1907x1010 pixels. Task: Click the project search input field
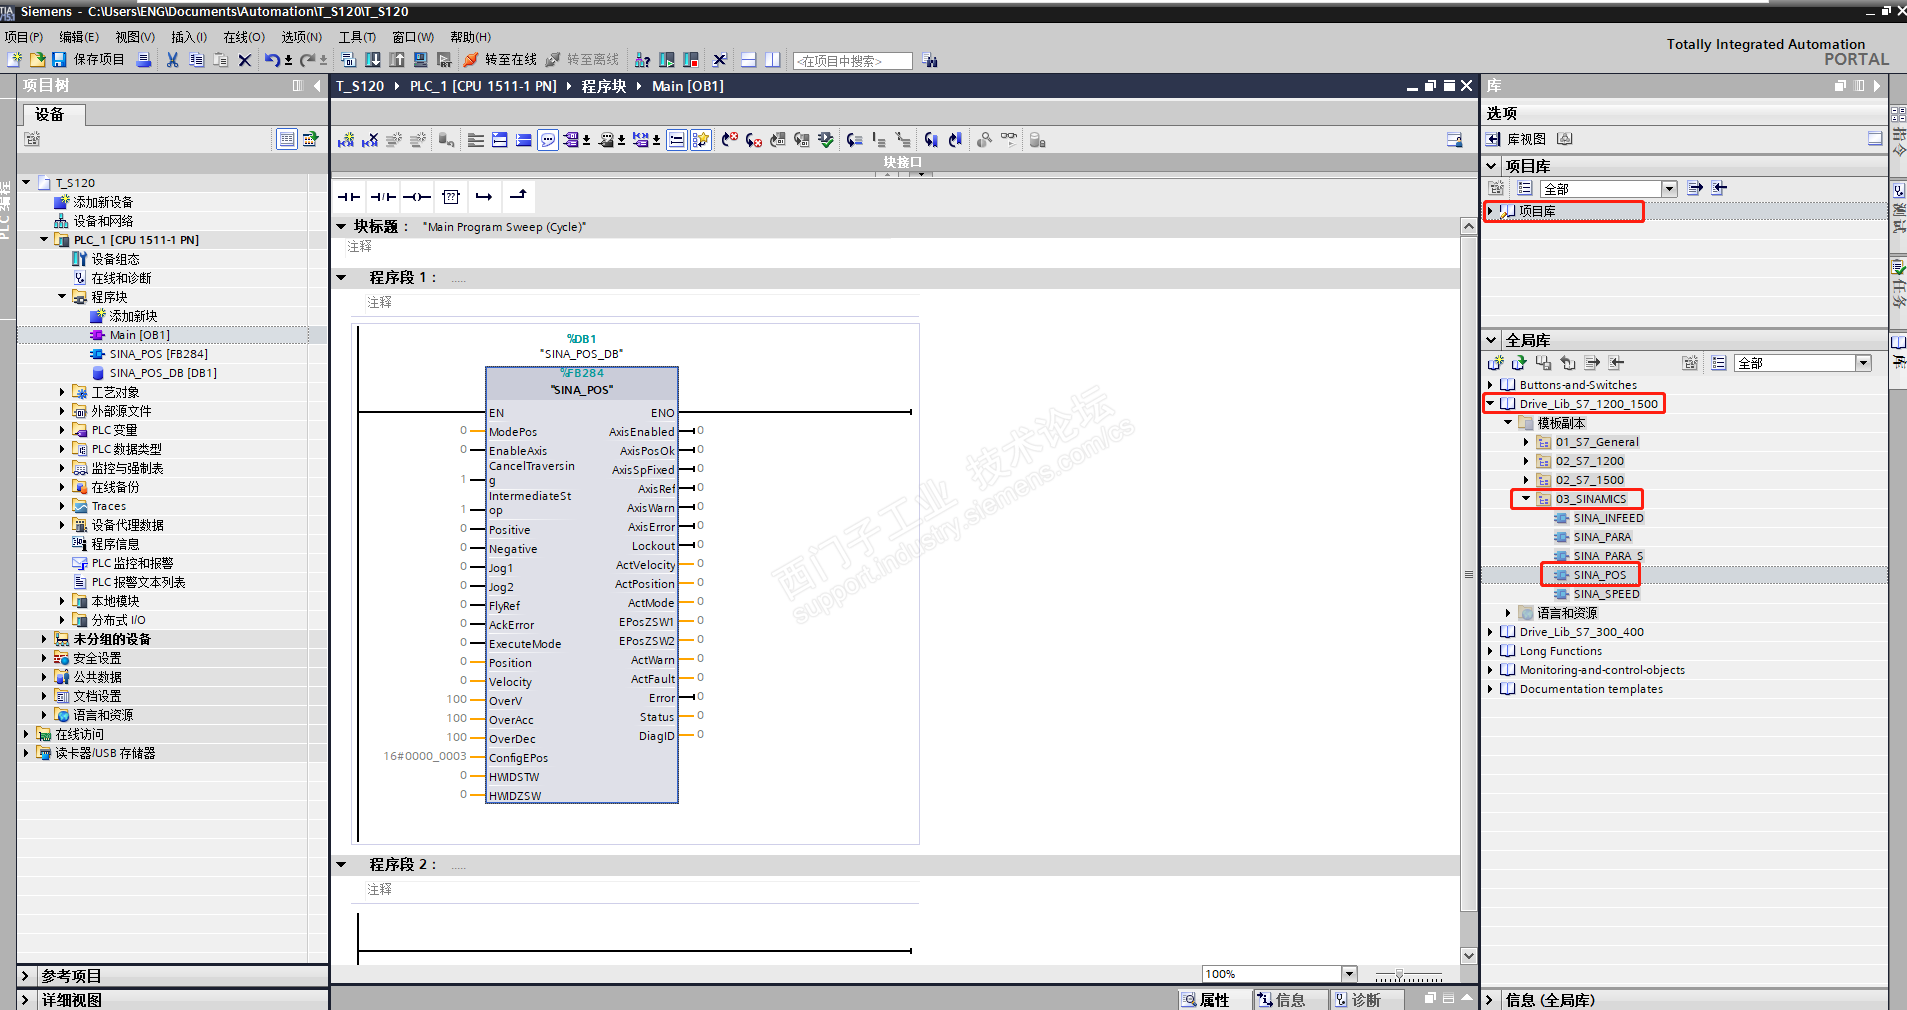853,61
